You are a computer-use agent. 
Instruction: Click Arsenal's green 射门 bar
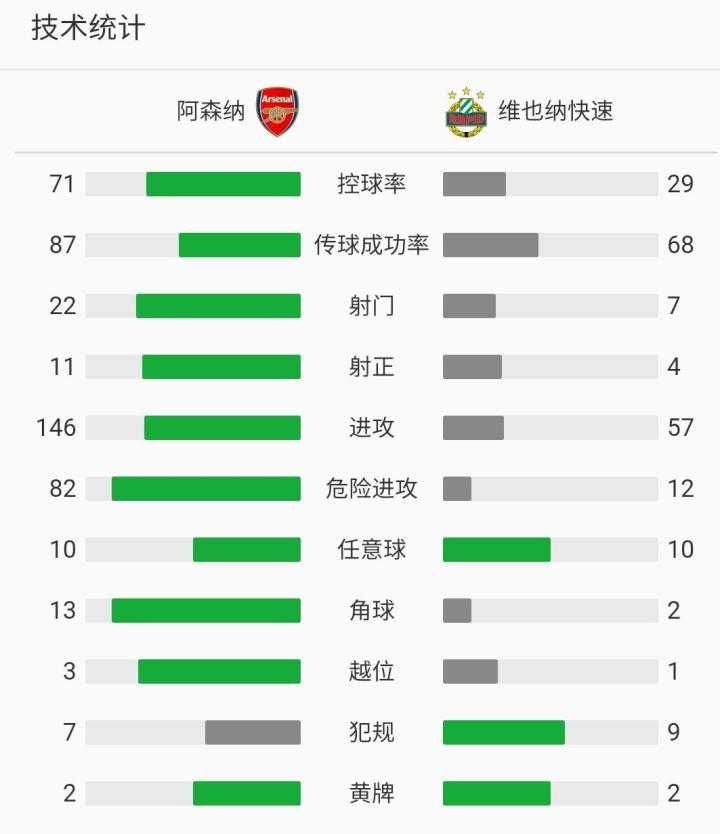pos(218,306)
